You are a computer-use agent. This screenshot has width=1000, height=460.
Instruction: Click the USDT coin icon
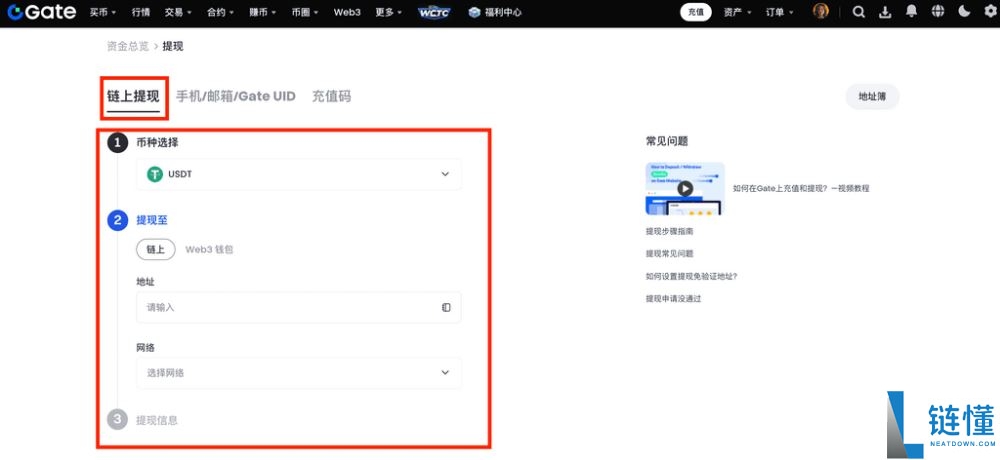pyautogui.click(x=155, y=174)
